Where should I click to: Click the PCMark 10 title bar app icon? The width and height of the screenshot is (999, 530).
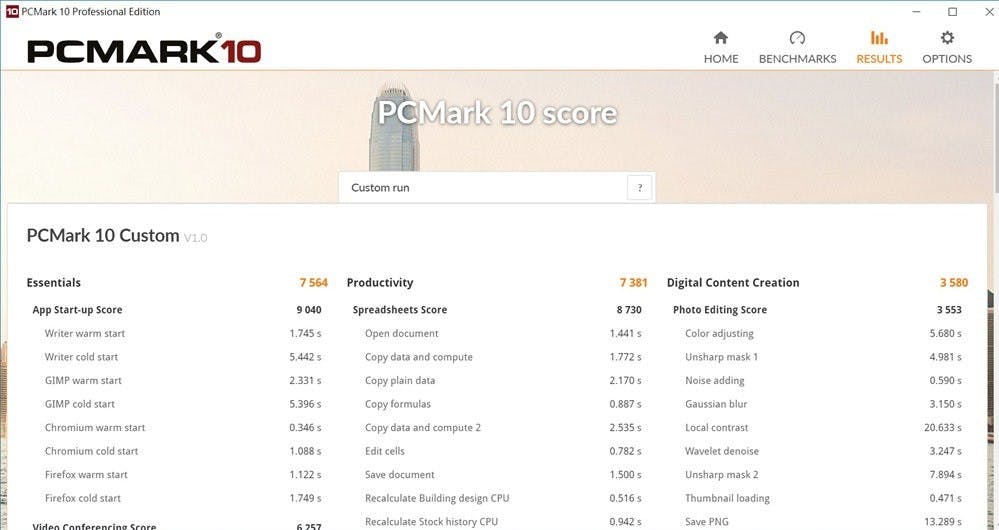click(12, 11)
